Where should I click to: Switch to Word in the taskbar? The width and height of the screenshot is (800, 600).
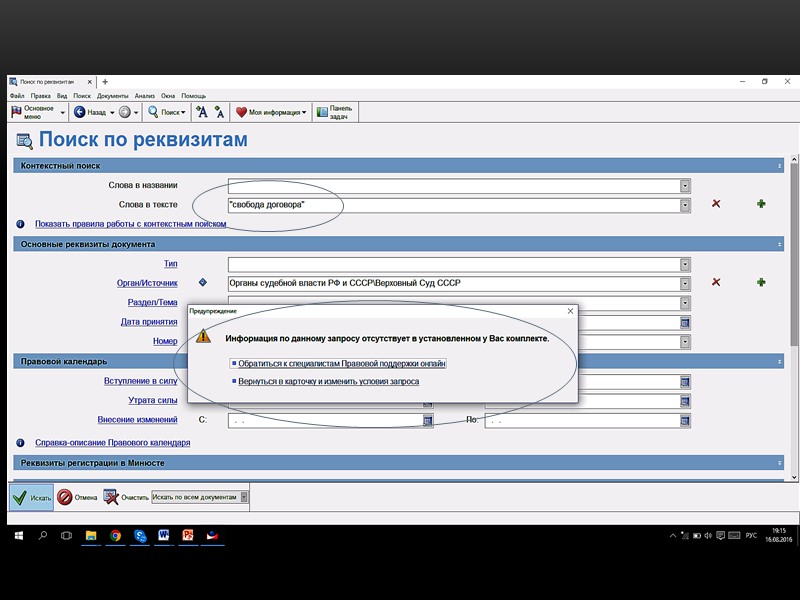tap(164, 535)
